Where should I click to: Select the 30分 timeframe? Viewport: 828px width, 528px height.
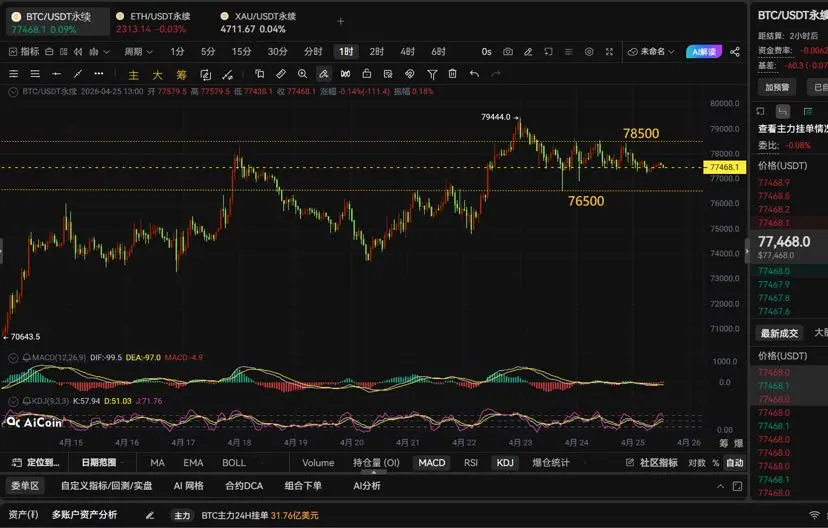277,52
